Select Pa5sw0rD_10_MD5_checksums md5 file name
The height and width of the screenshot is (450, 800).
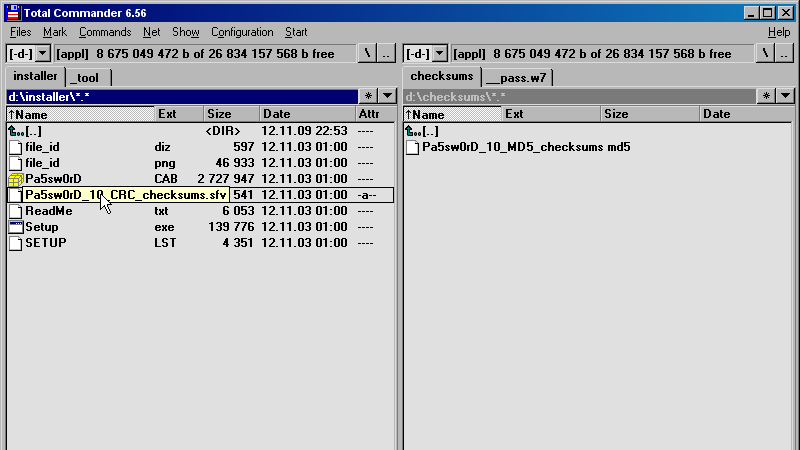(526, 147)
